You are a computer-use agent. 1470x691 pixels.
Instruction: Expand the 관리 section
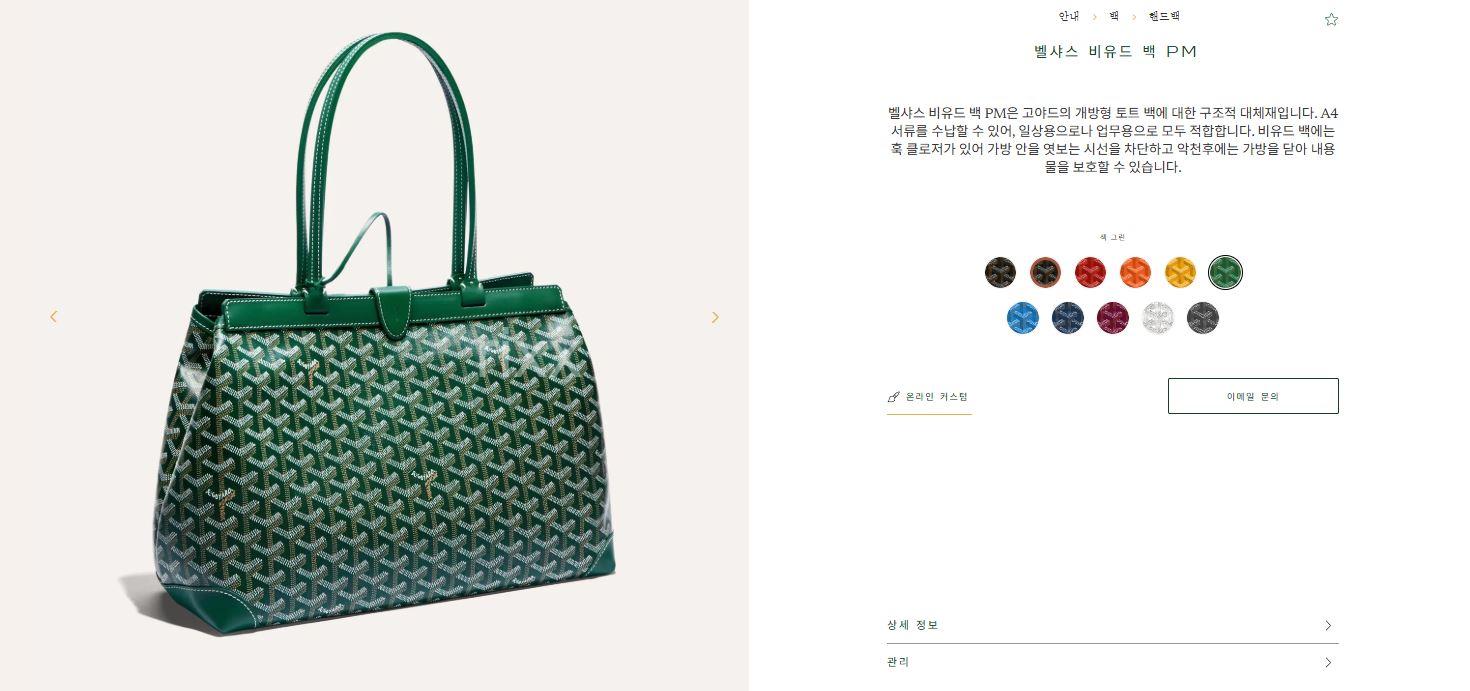point(1112,662)
